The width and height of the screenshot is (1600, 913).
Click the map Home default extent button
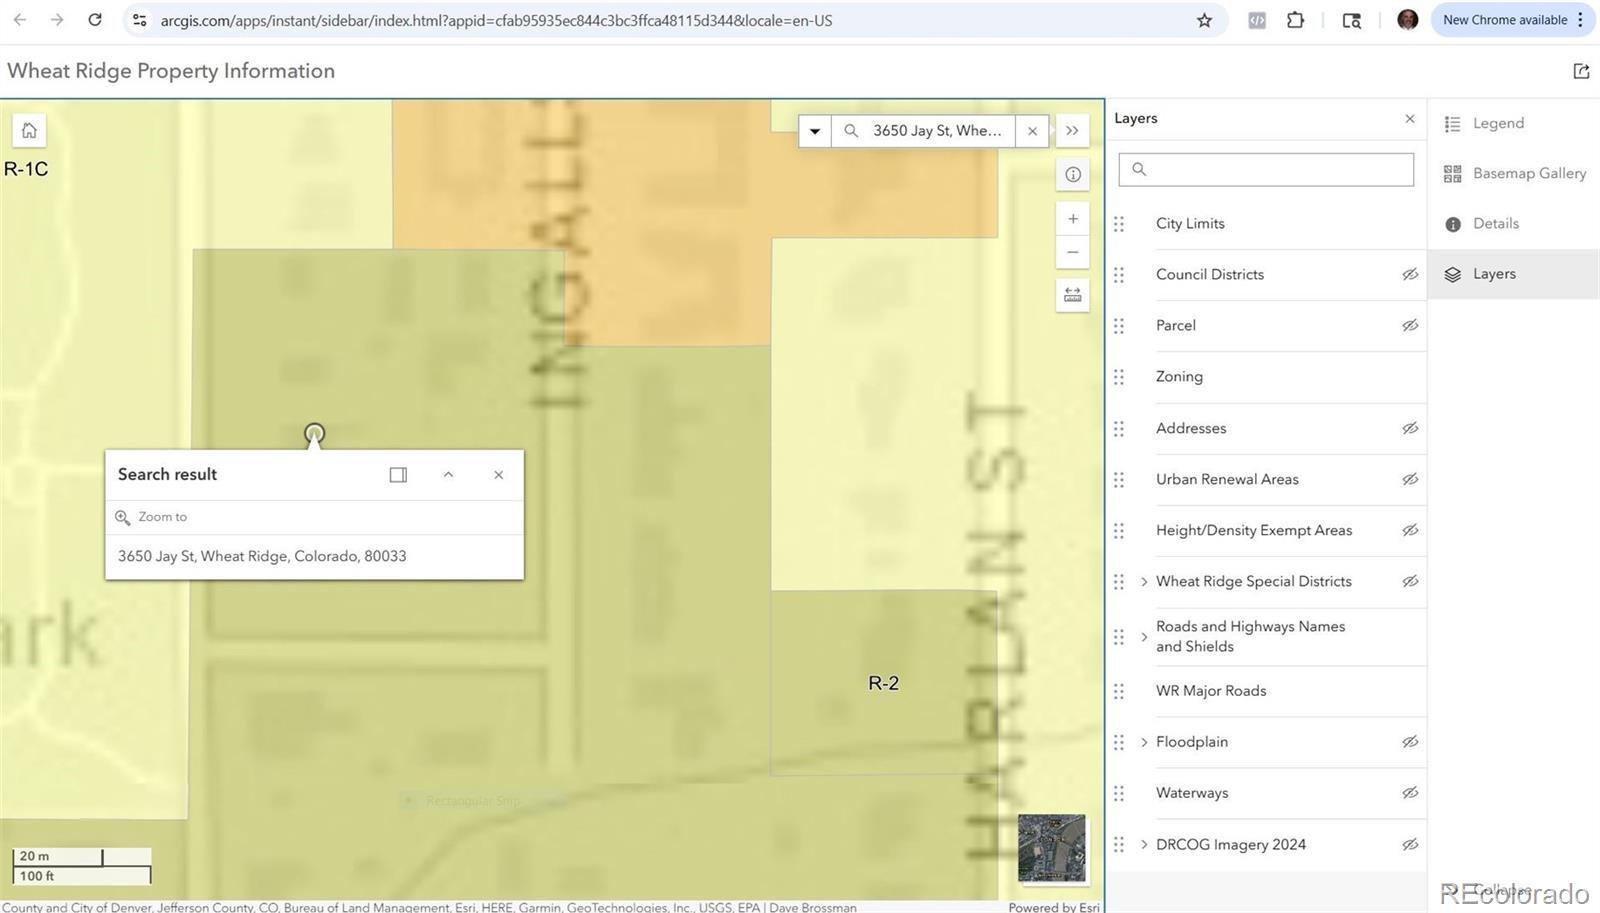[29, 131]
